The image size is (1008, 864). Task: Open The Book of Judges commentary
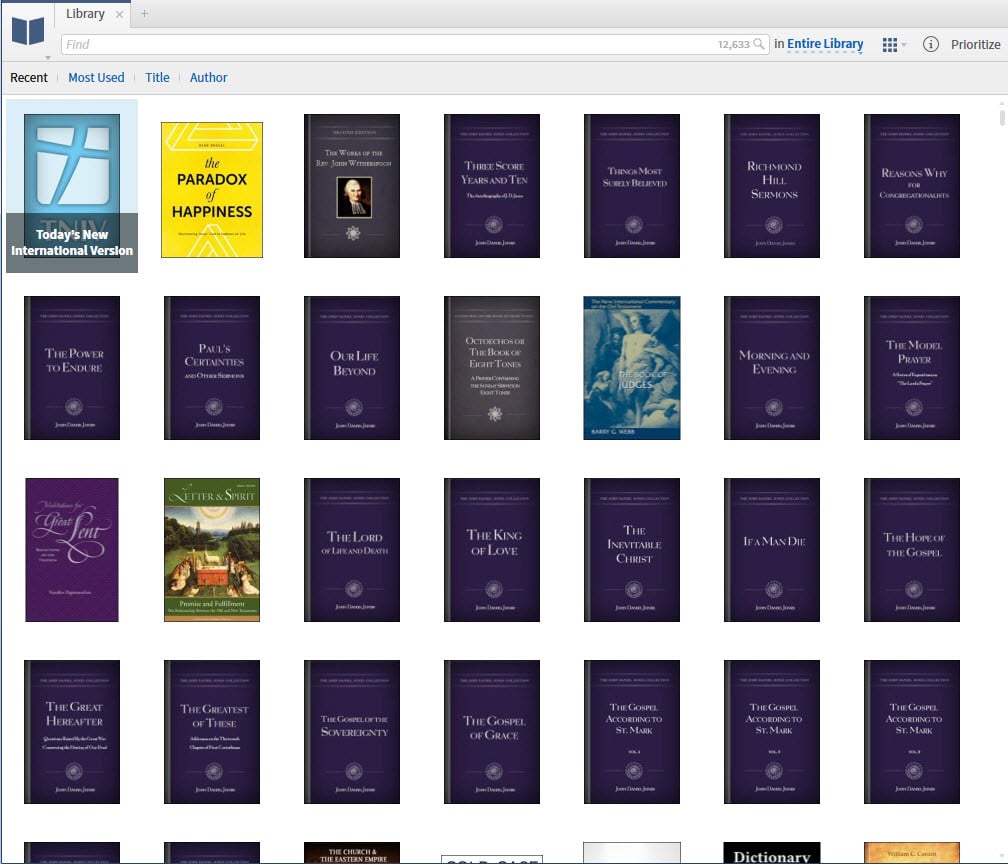tap(632, 368)
